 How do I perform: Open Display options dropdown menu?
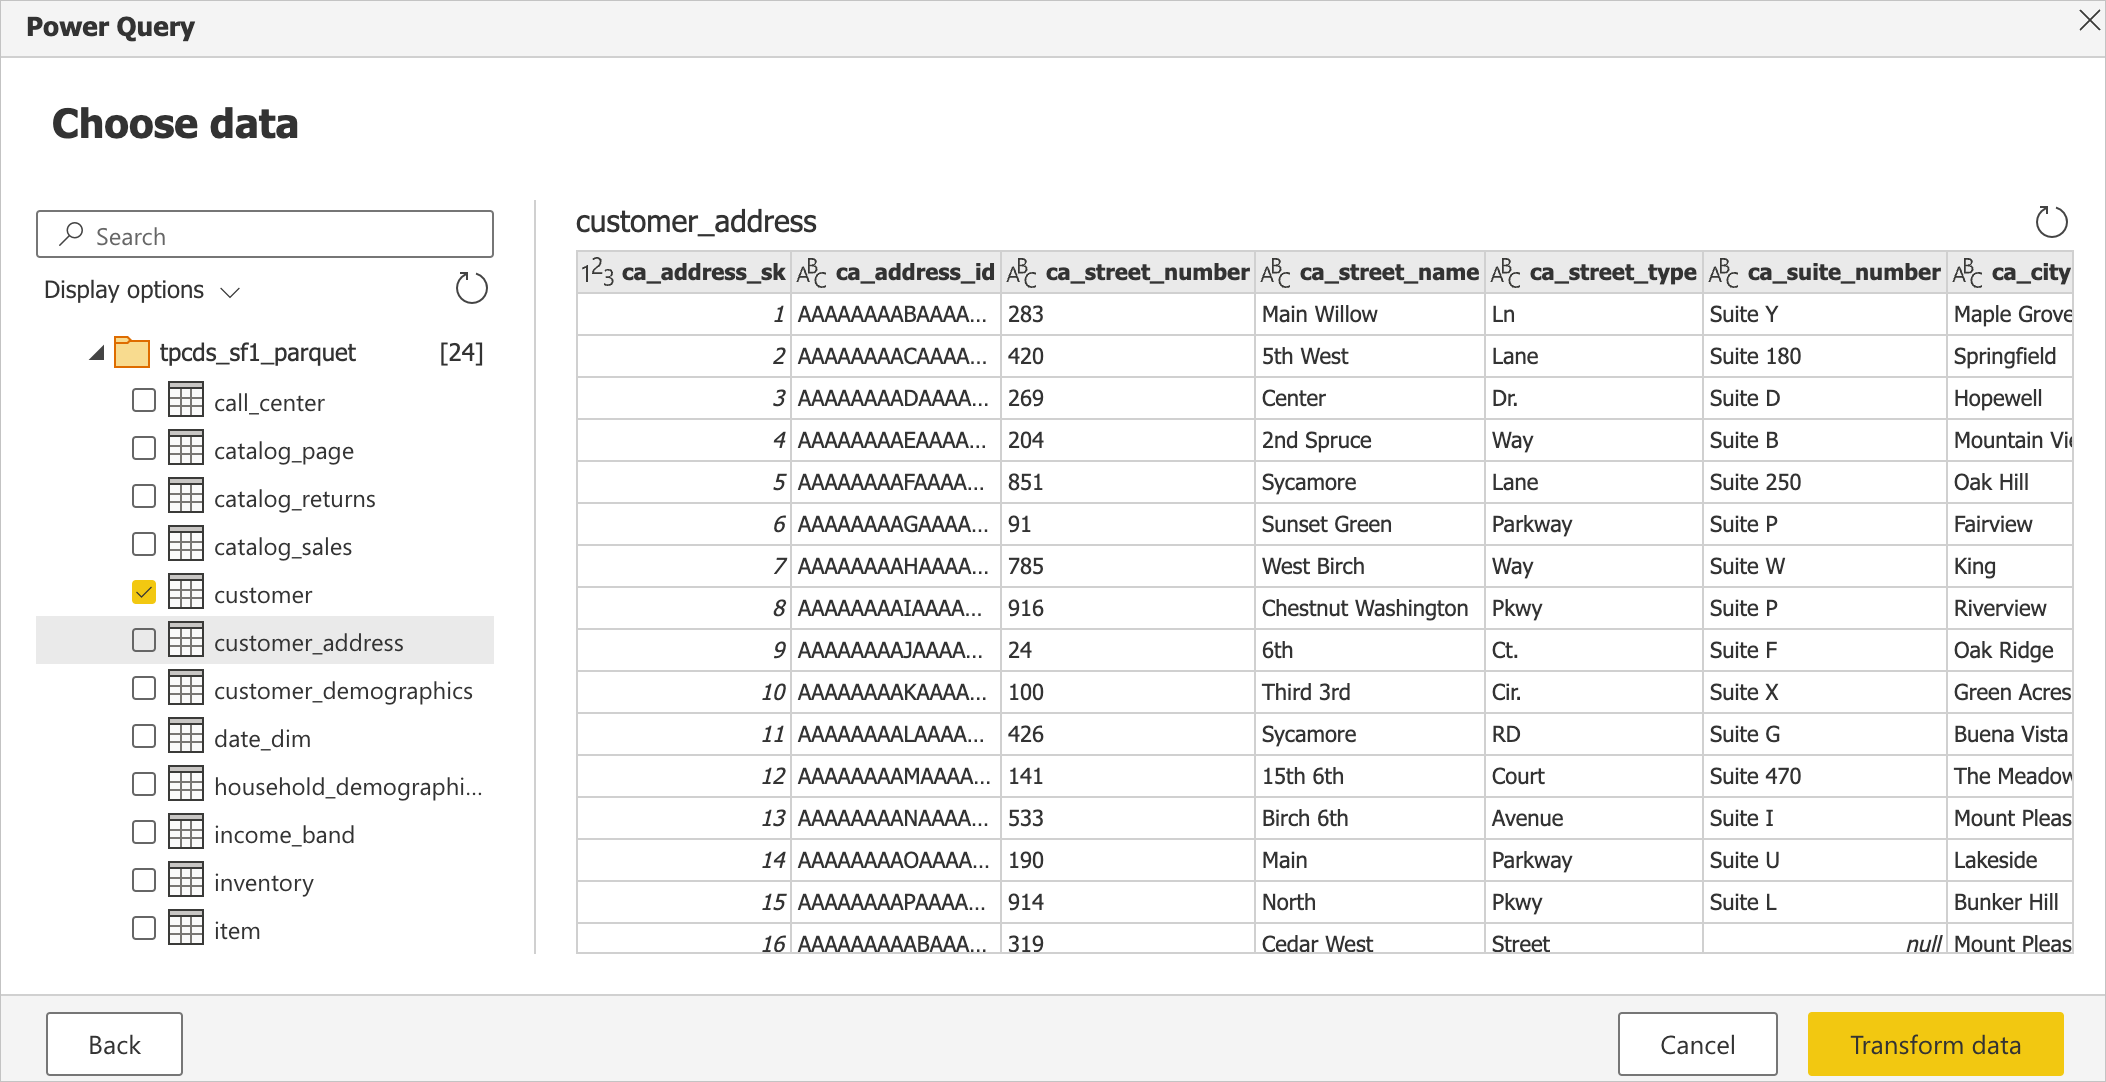(142, 290)
